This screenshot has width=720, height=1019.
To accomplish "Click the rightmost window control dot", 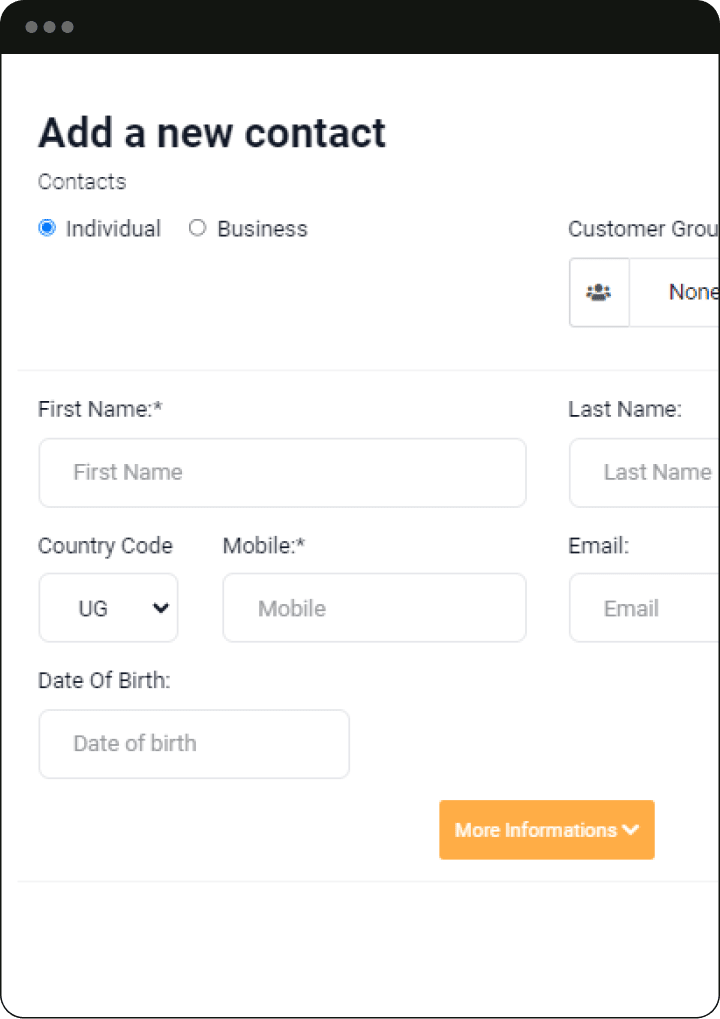I will pos(68,27).
